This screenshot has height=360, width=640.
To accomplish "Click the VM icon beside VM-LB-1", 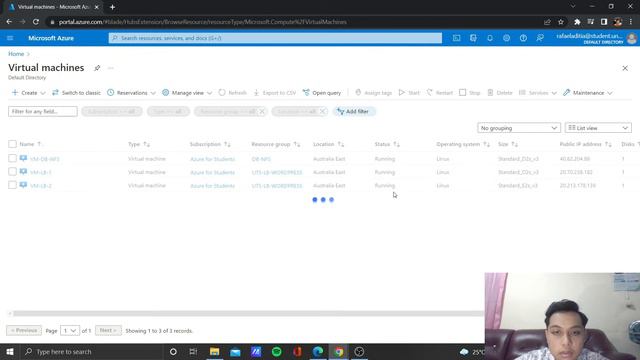I will pos(23,172).
